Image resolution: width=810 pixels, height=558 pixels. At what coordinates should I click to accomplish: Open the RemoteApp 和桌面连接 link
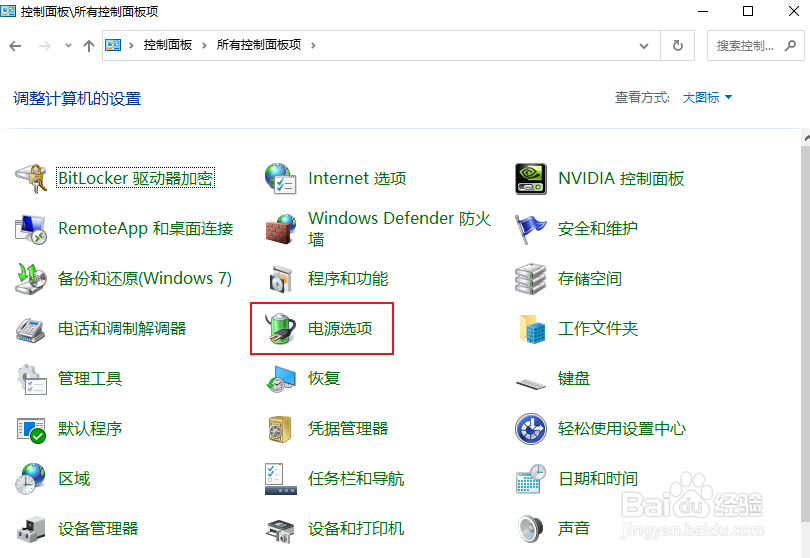tap(146, 228)
